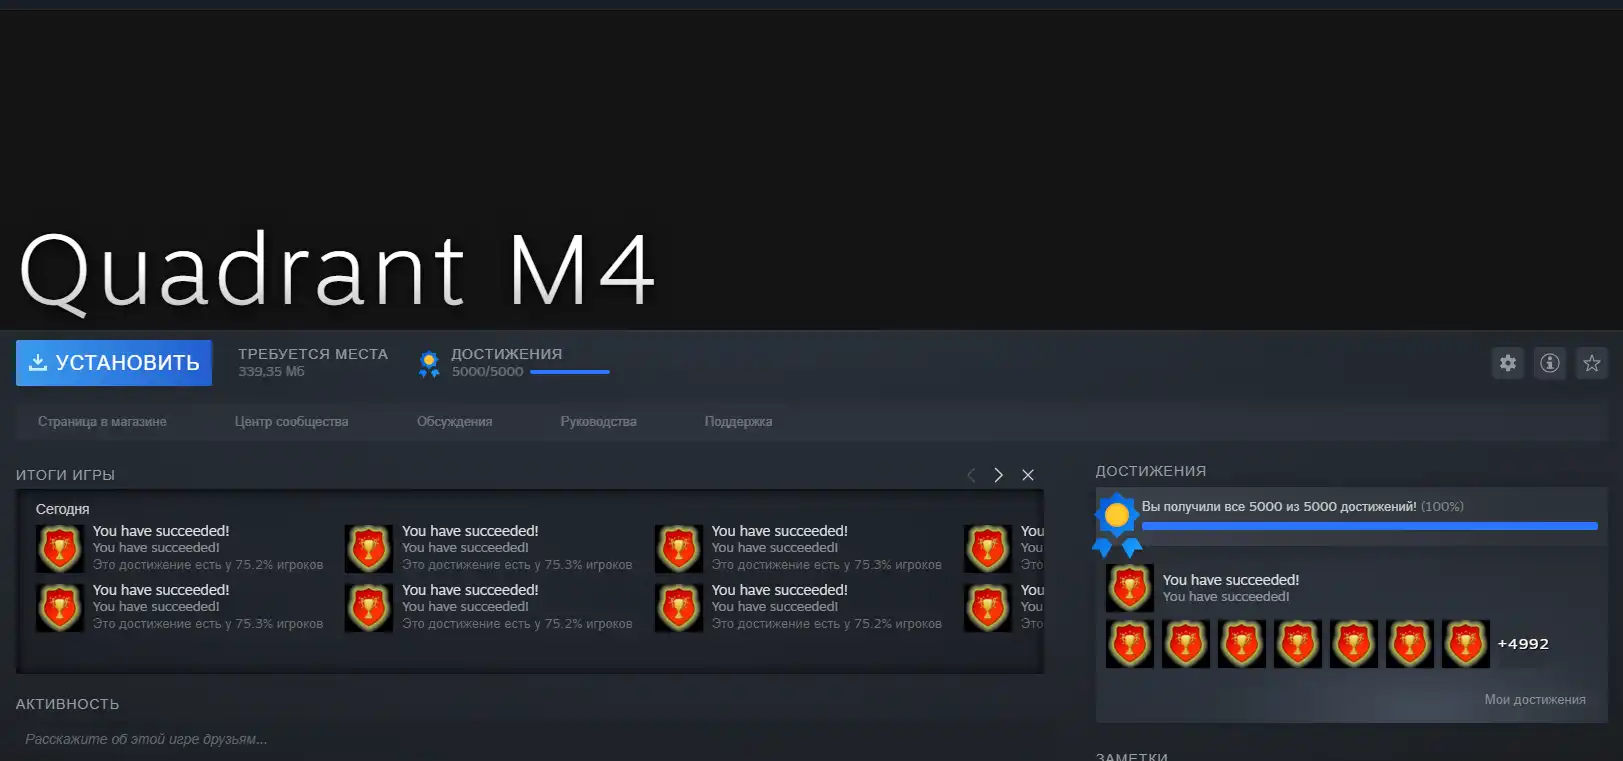Open Руководства tab
The width and height of the screenshot is (1623, 761).
point(598,422)
